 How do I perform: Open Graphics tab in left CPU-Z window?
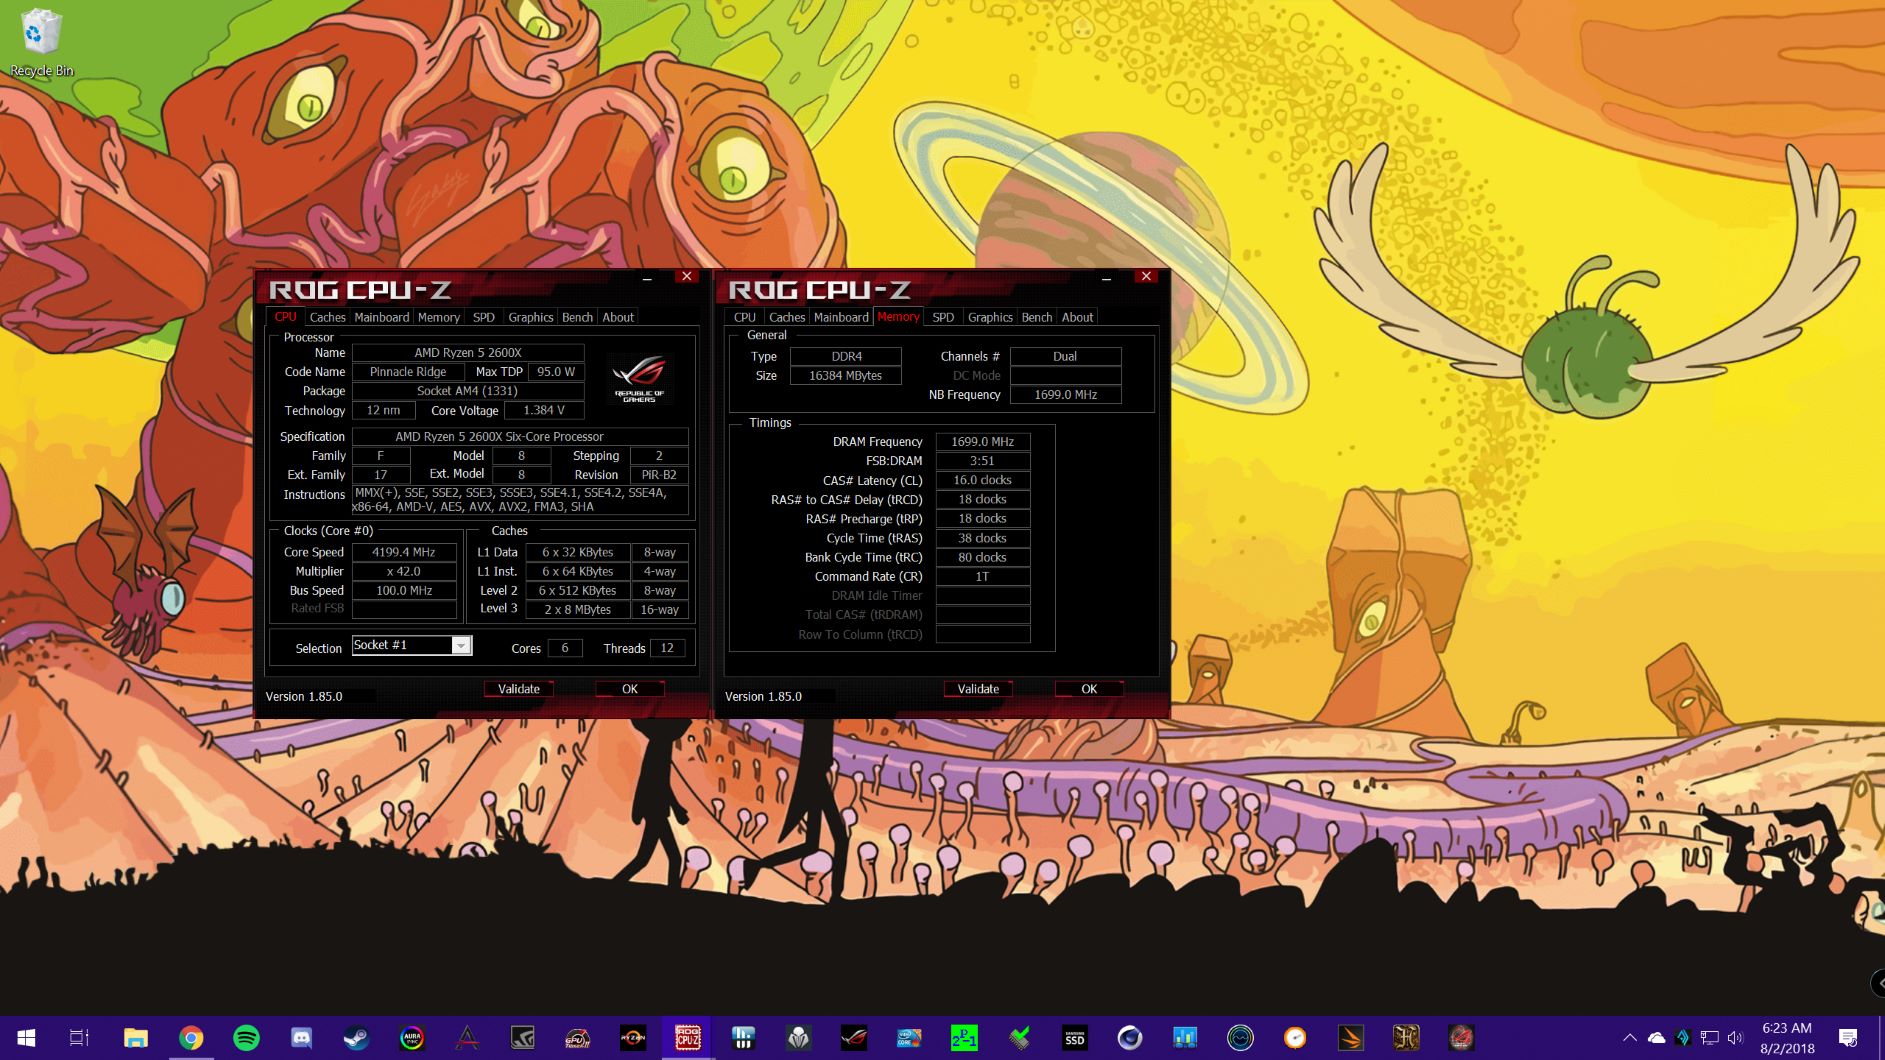pos(531,317)
